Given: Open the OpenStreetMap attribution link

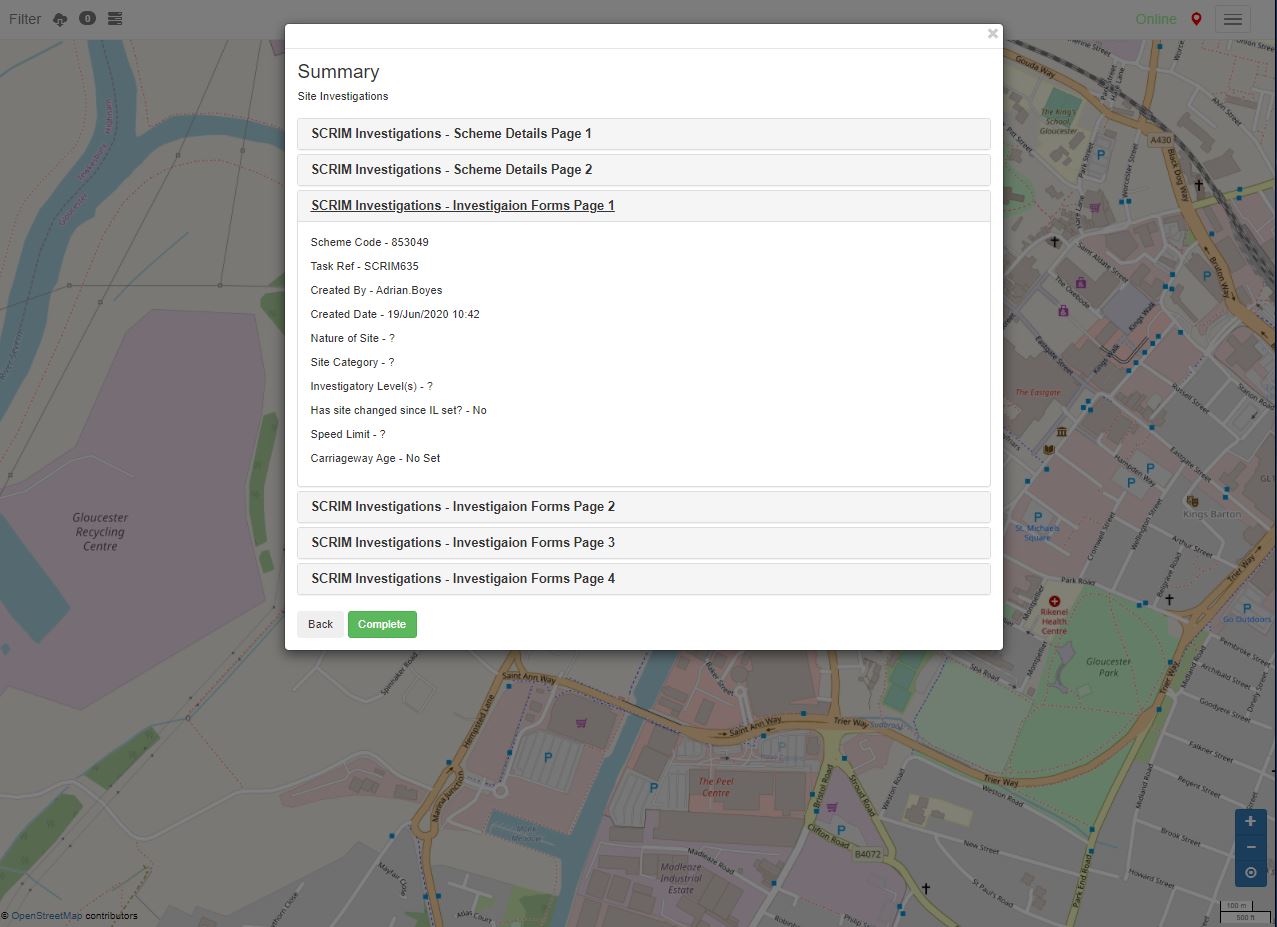Looking at the screenshot, I should pos(46,916).
